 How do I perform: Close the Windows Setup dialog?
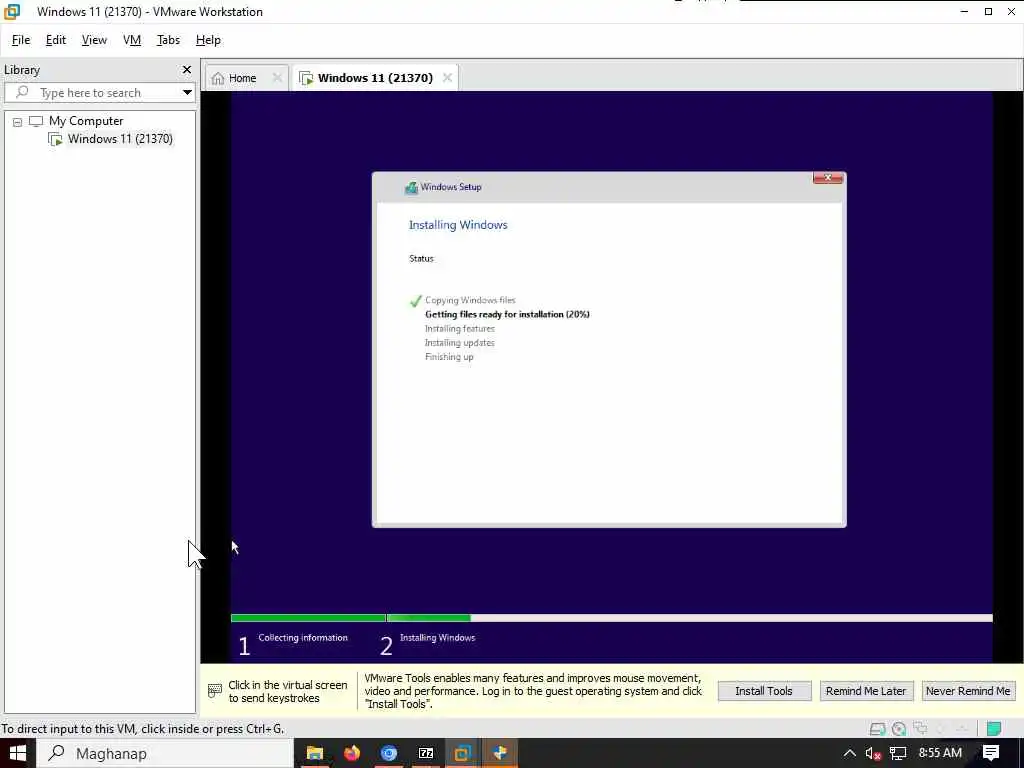point(827,178)
